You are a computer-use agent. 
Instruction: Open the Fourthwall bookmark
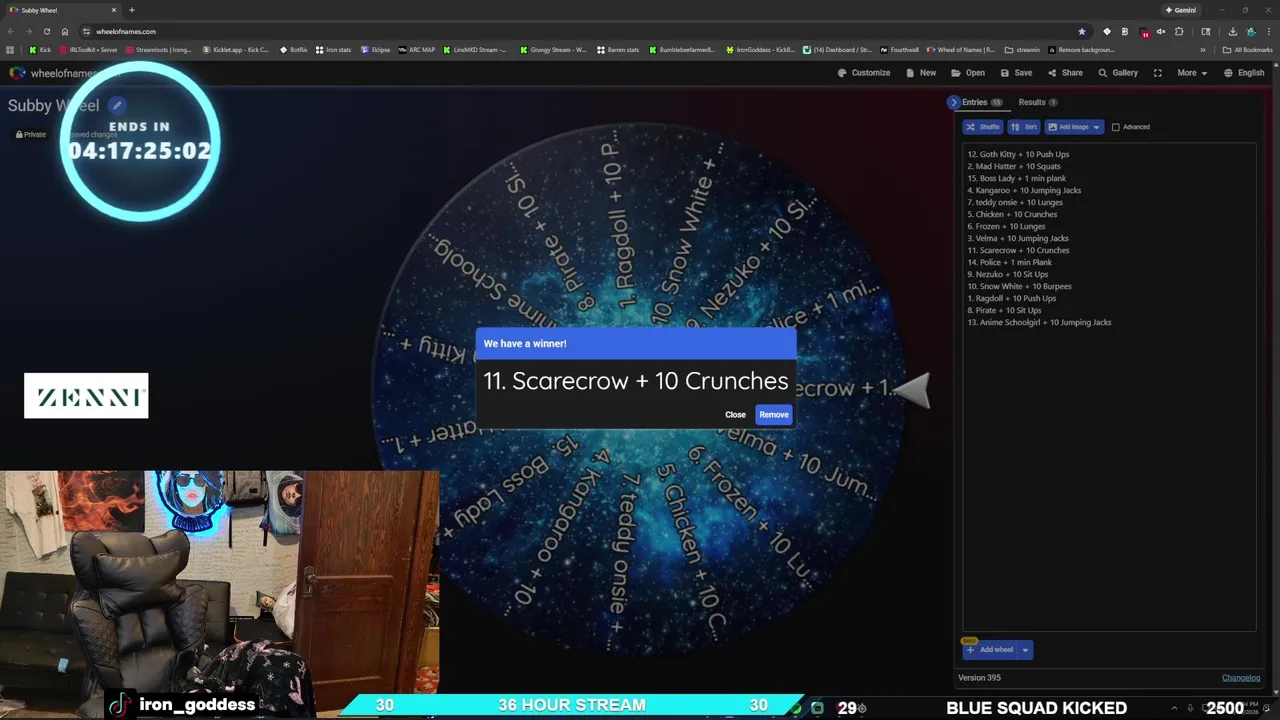coord(898,49)
